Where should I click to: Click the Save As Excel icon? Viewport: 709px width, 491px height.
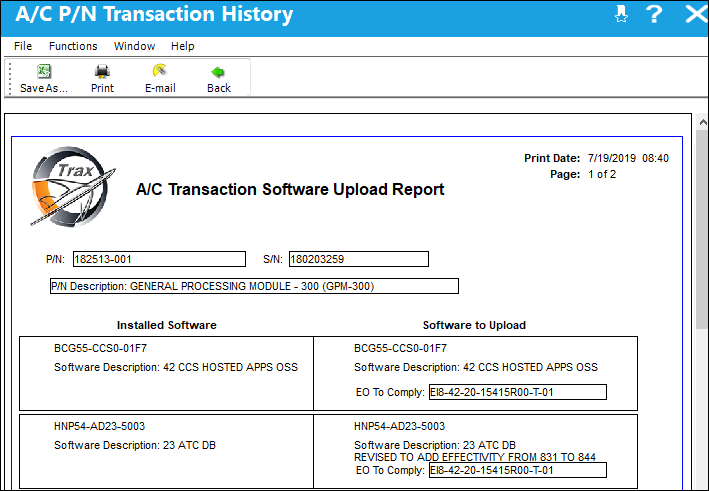point(44,71)
